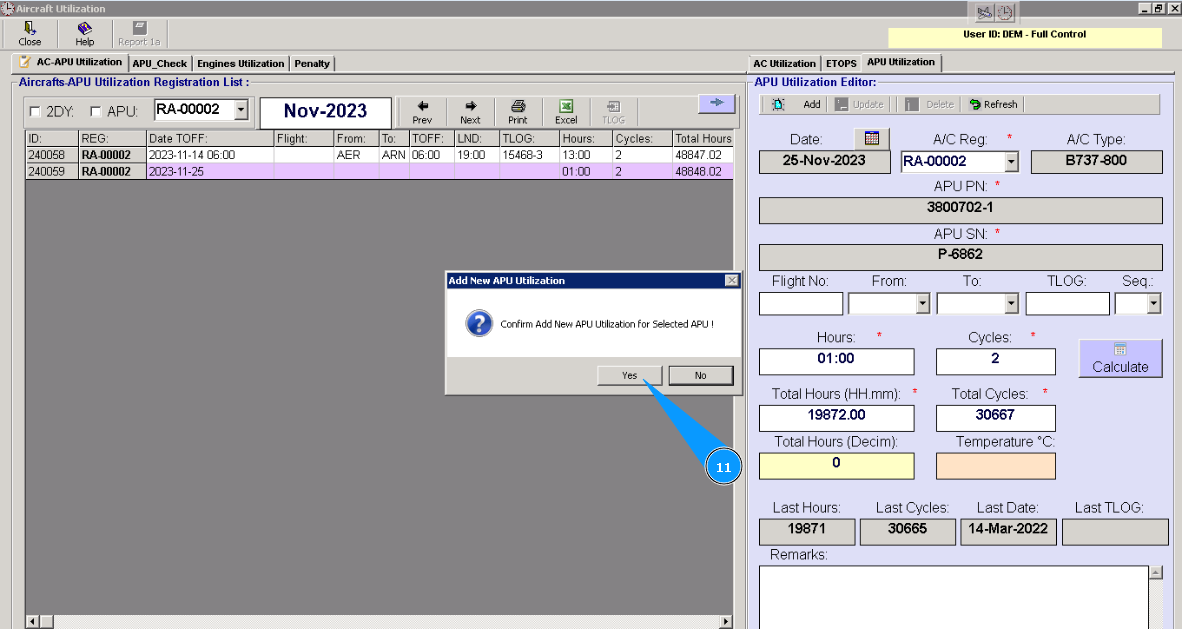Click the Remarks scrollbar up arrow

1156,573
